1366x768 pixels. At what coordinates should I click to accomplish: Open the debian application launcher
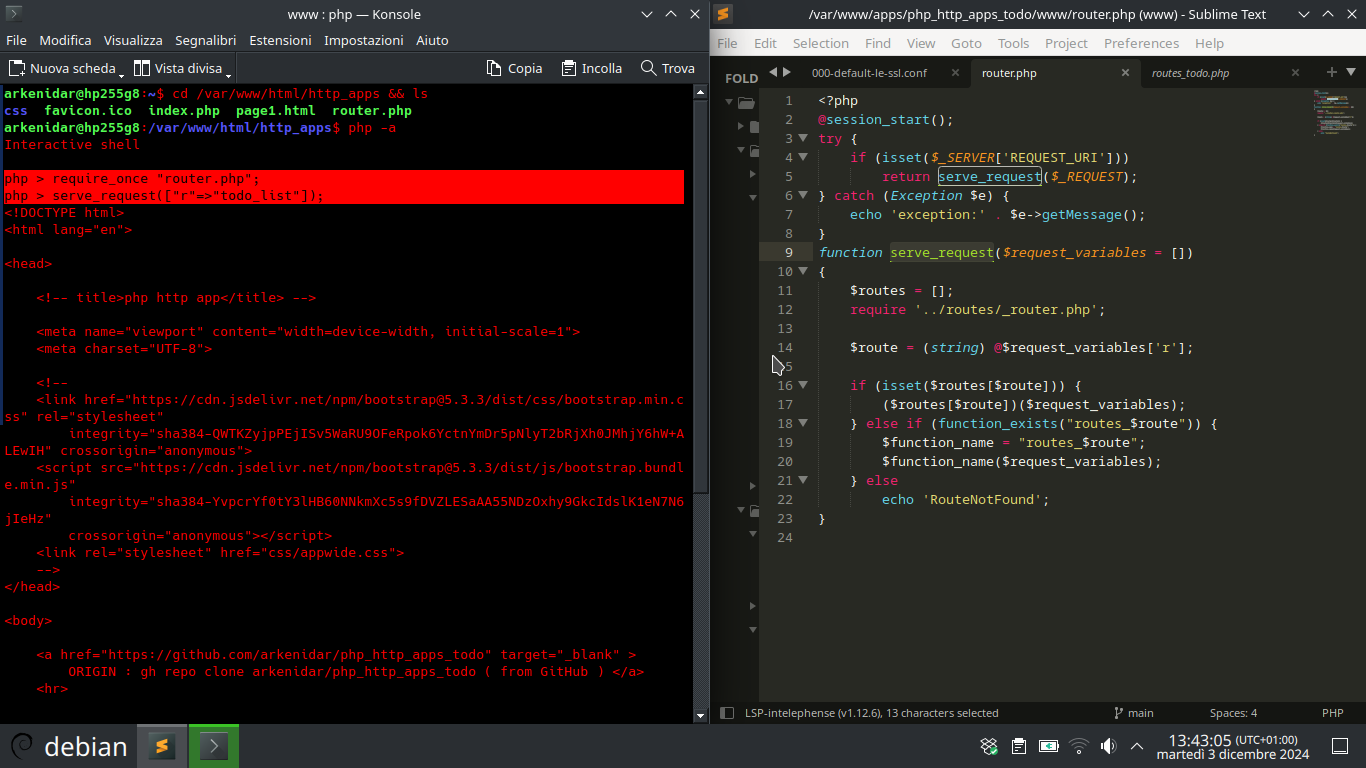tap(69, 746)
